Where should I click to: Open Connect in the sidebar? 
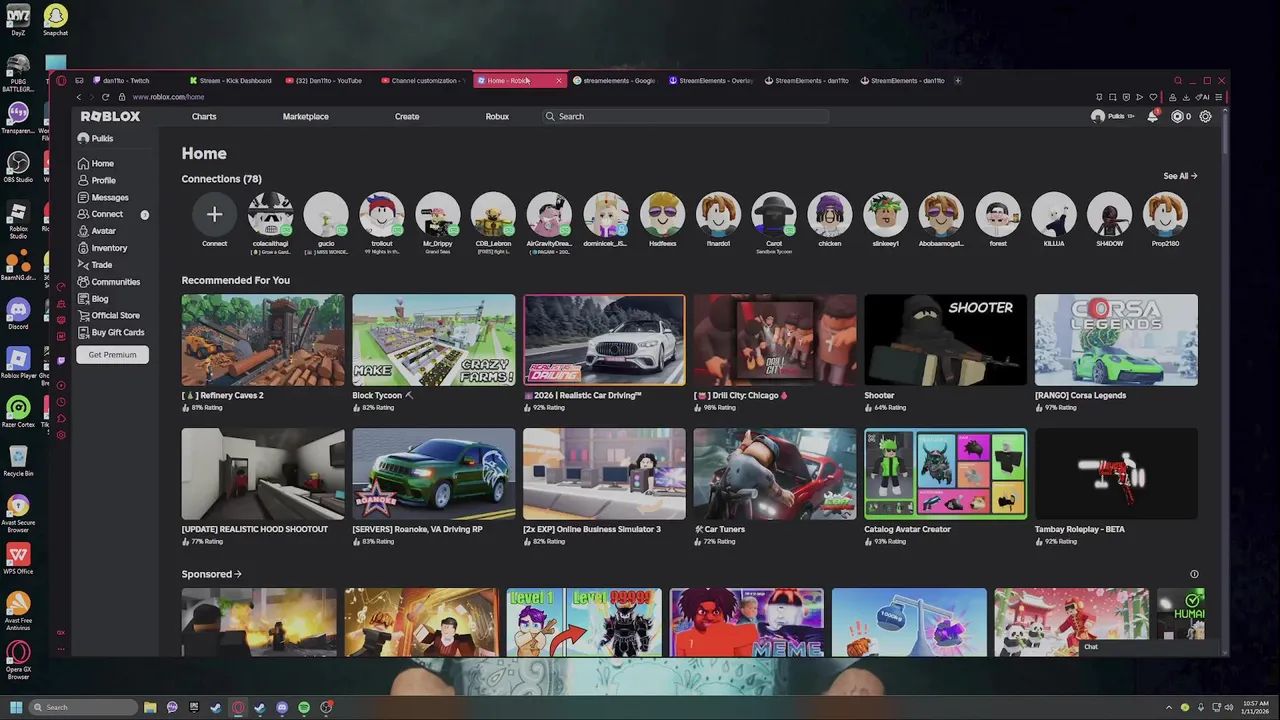(x=100, y=214)
